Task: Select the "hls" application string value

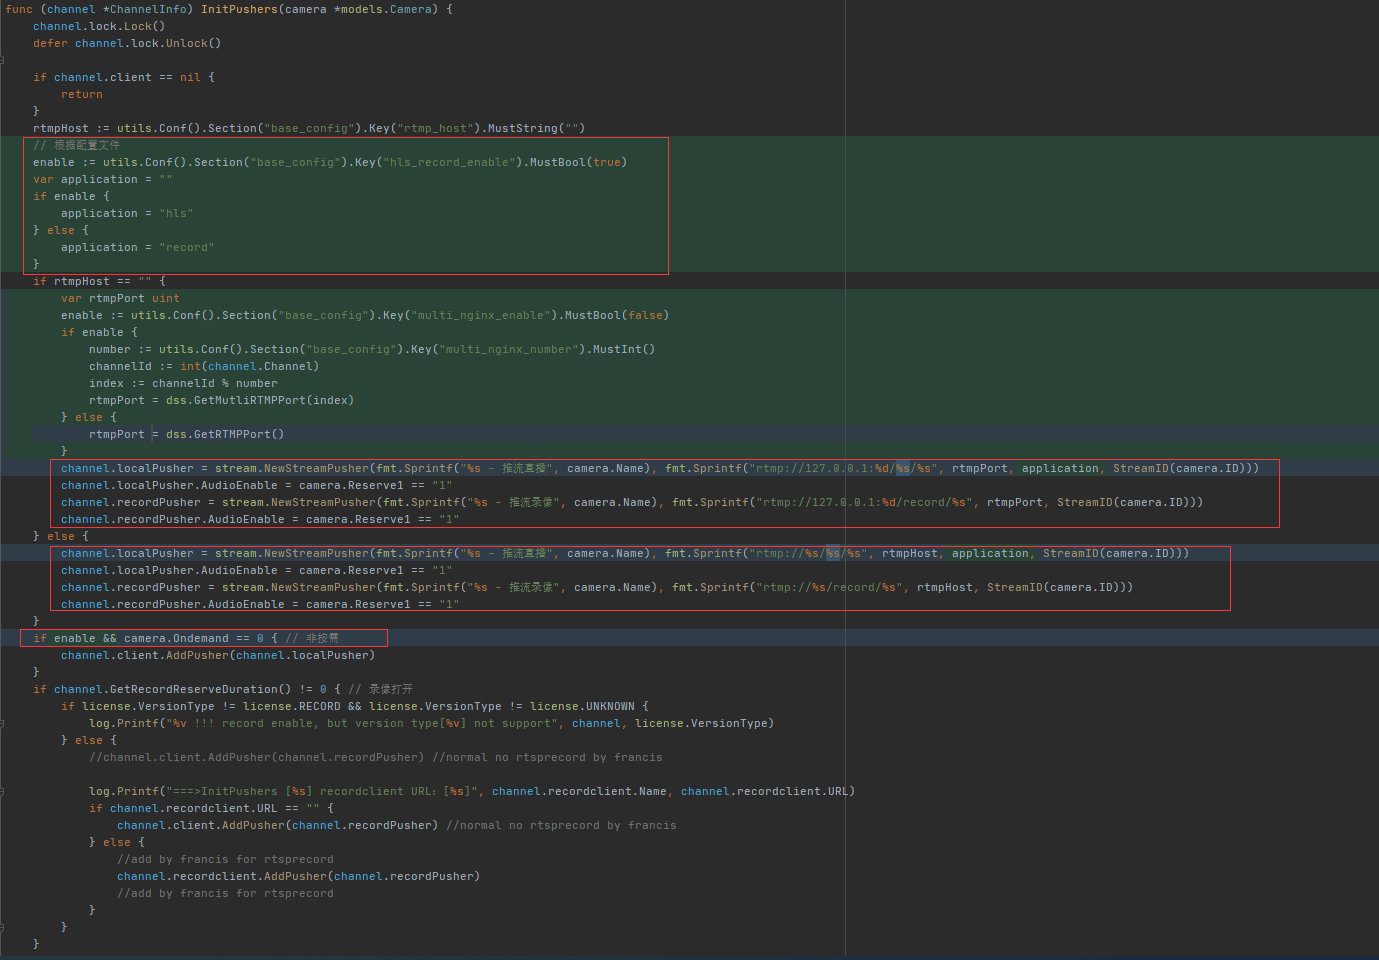Action: coord(176,213)
